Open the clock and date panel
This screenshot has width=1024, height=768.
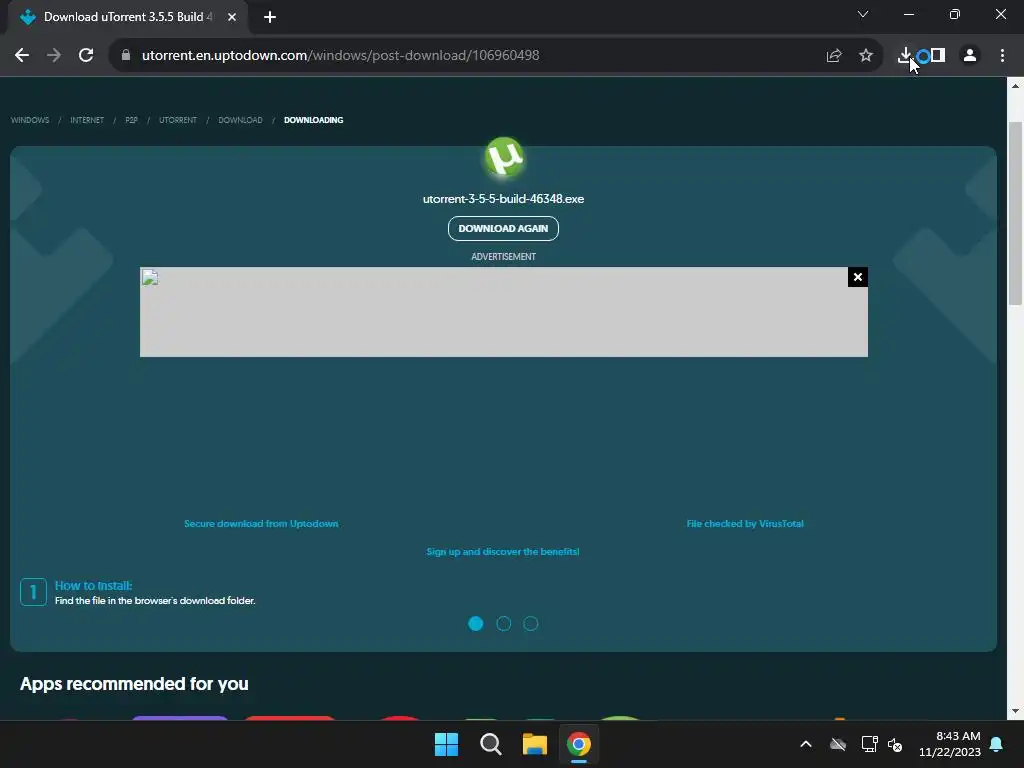[950, 744]
